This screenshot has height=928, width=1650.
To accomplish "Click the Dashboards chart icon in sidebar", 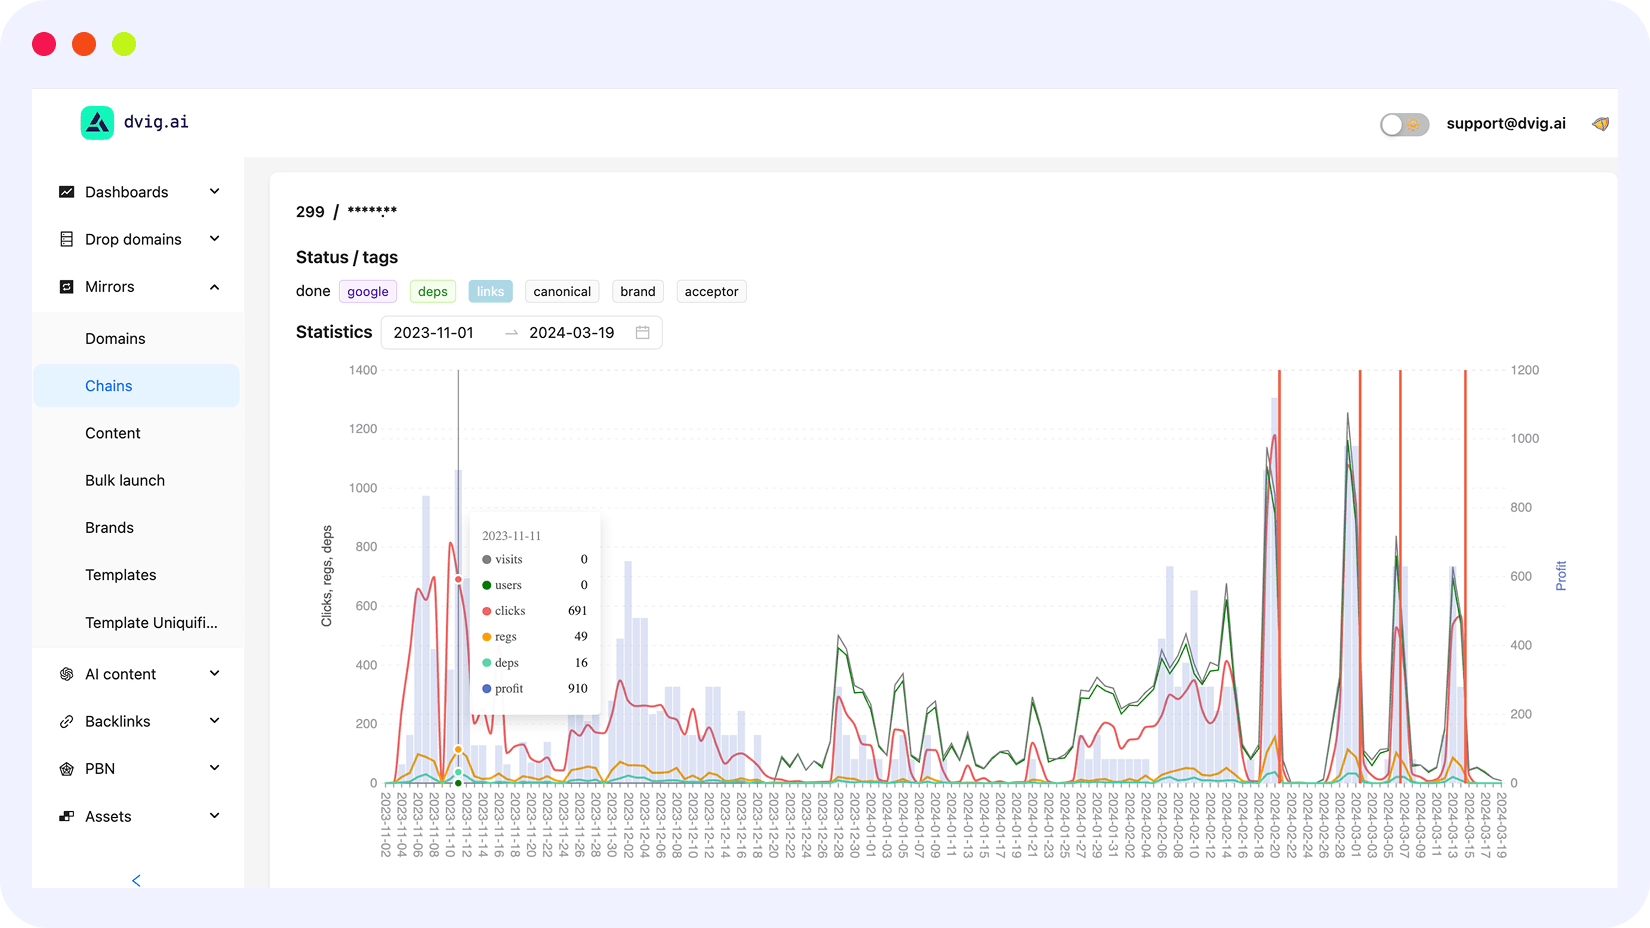I will (67, 192).
